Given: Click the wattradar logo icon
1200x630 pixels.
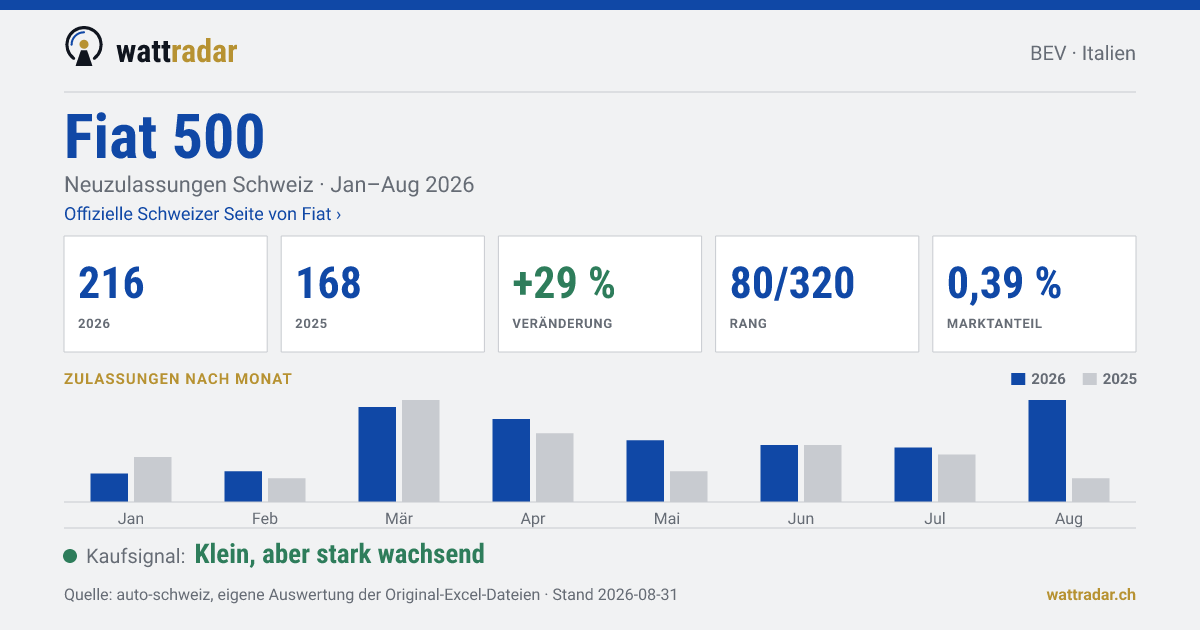Looking at the screenshot, I should tap(83, 46).
